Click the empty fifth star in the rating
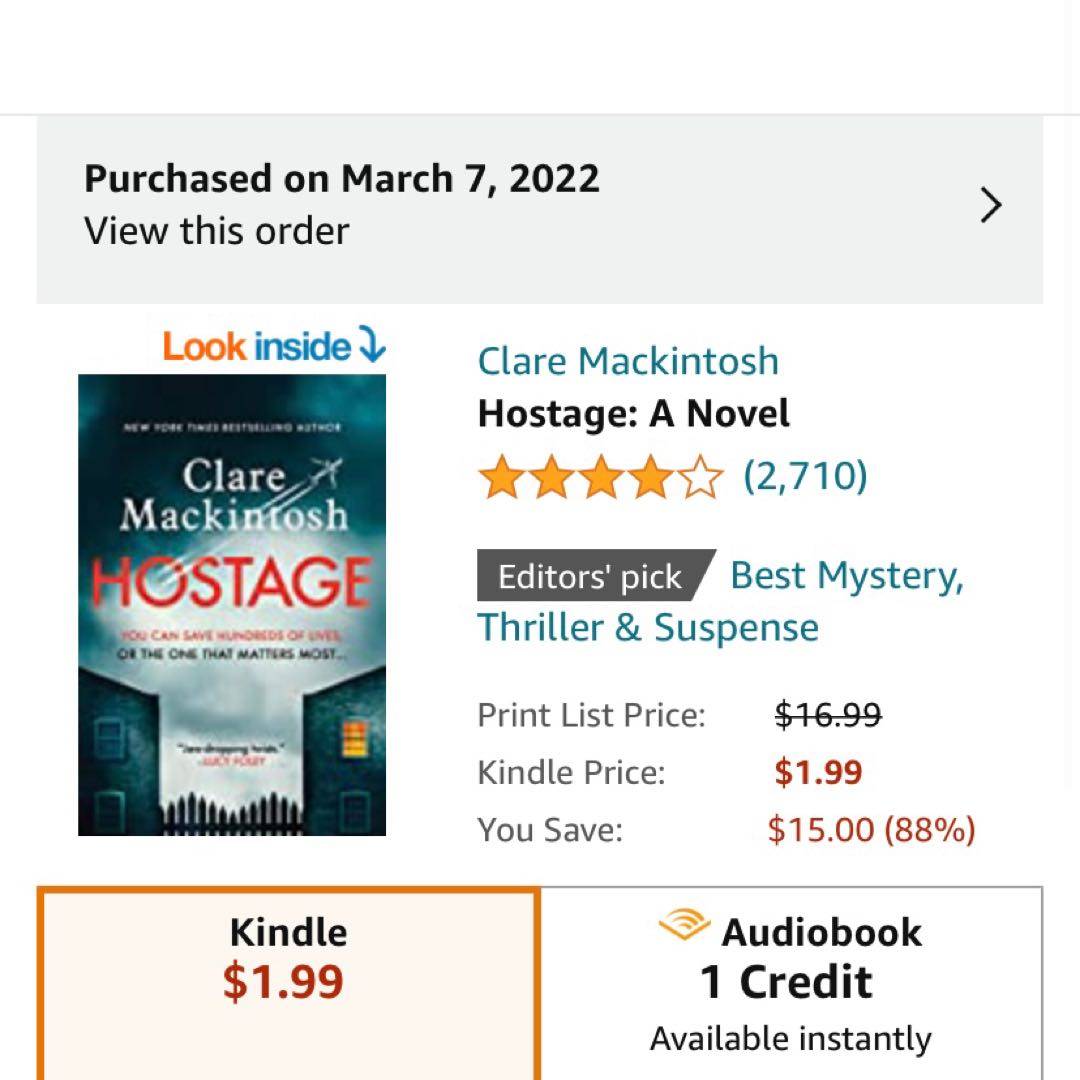1080x1080 pixels. [702, 477]
